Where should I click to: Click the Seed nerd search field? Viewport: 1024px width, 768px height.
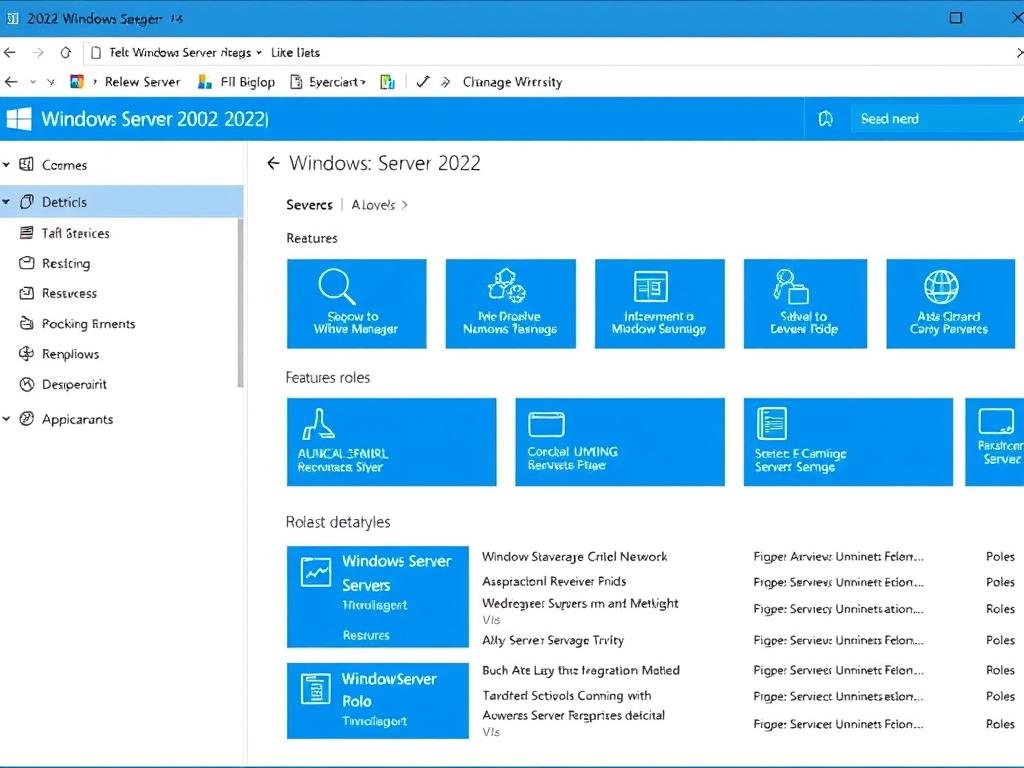click(x=937, y=119)
